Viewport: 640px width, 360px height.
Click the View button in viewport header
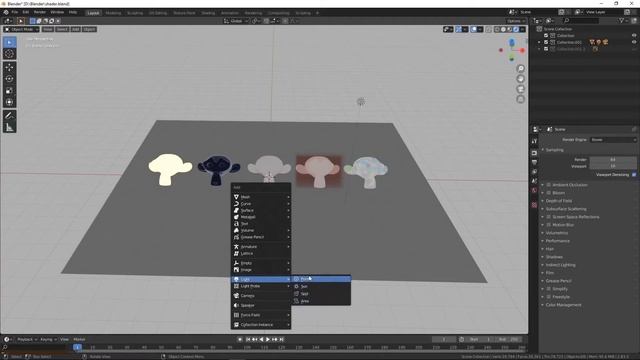coord(48,29)
